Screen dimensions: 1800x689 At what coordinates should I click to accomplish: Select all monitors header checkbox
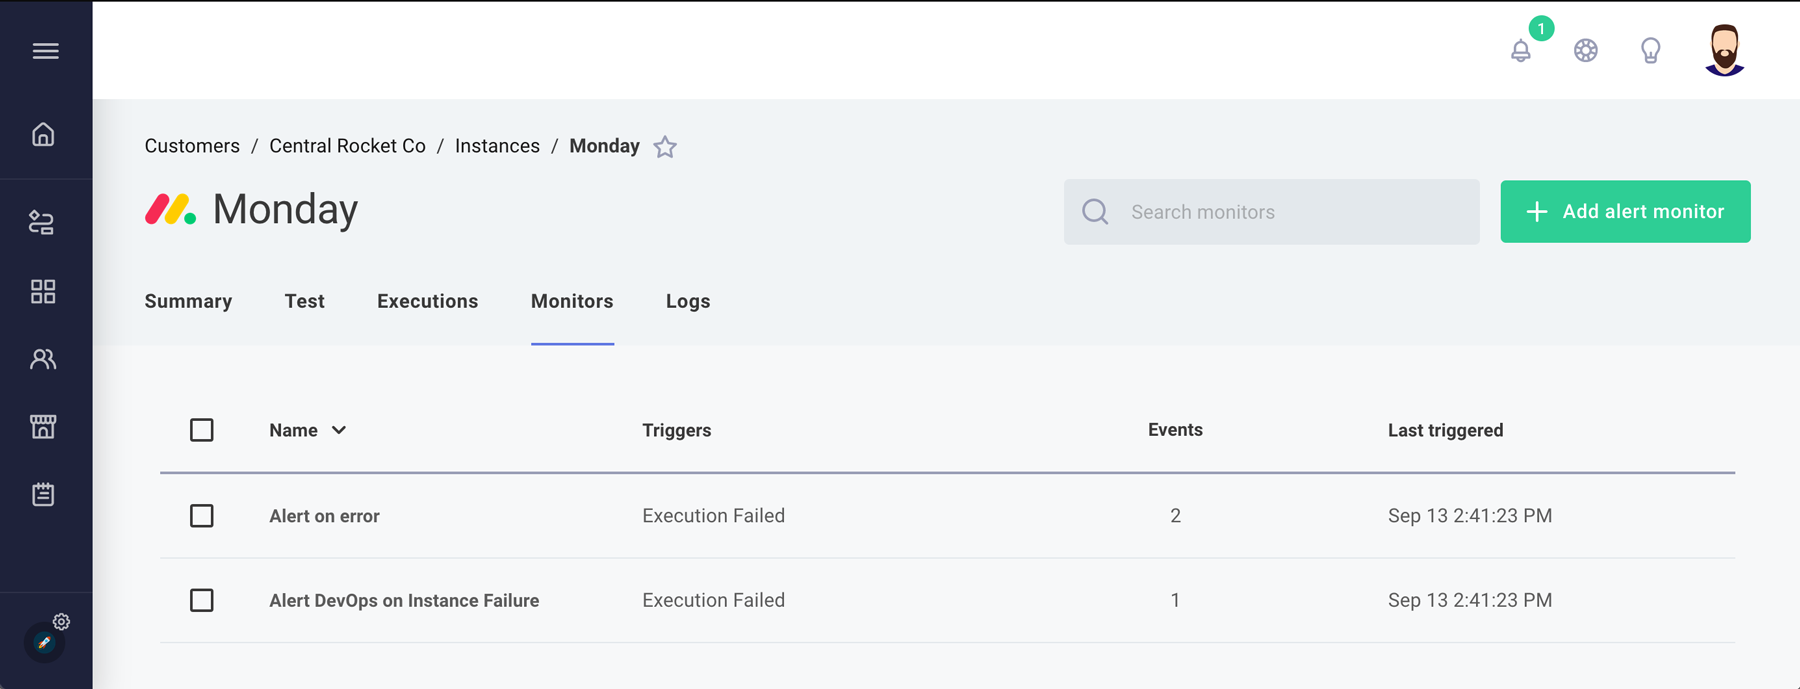pyautogui.click(x=202, y=430)
